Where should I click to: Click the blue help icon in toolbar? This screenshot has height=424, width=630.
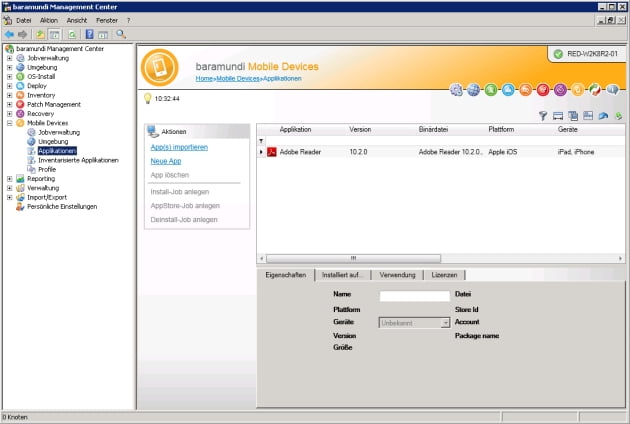click(89, 34)
